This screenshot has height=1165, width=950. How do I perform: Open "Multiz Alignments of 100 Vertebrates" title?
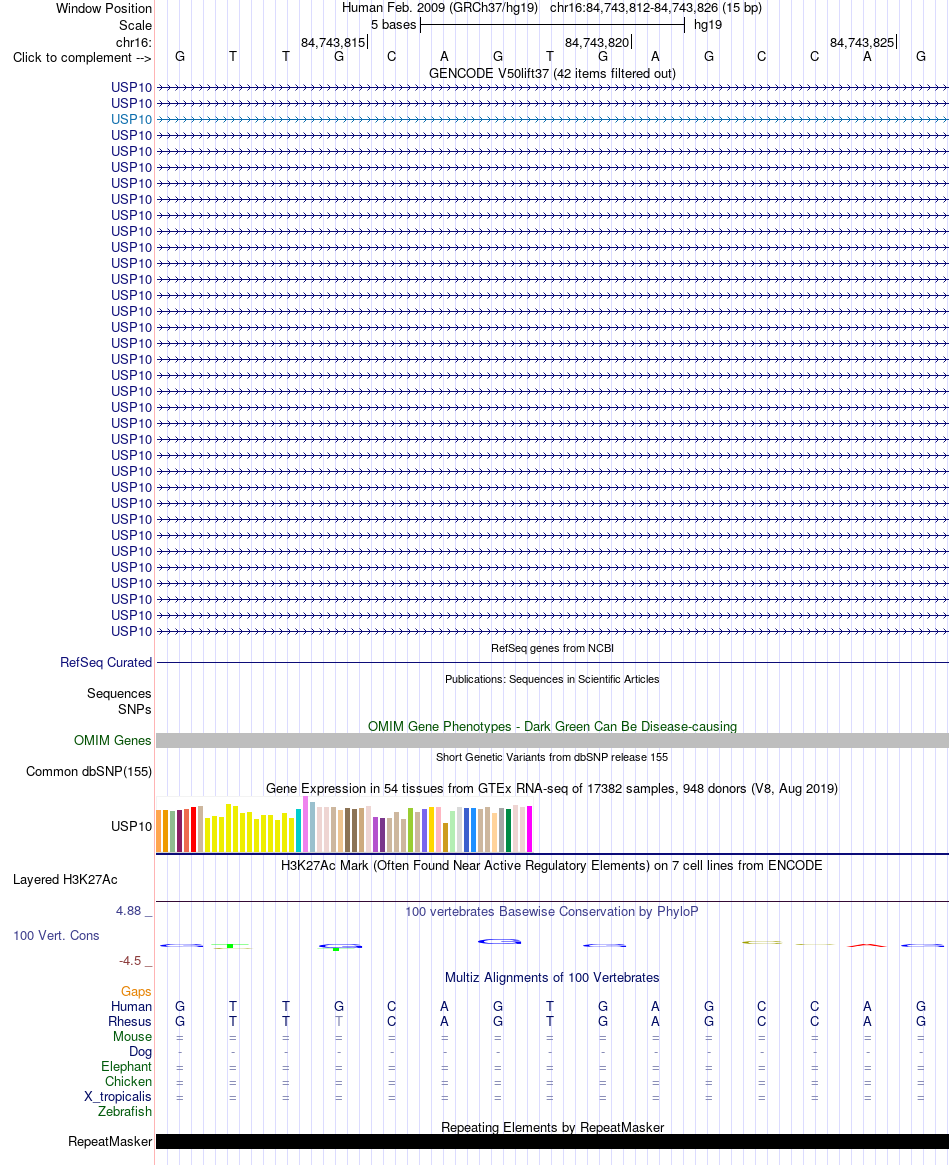tap(552, 978)
